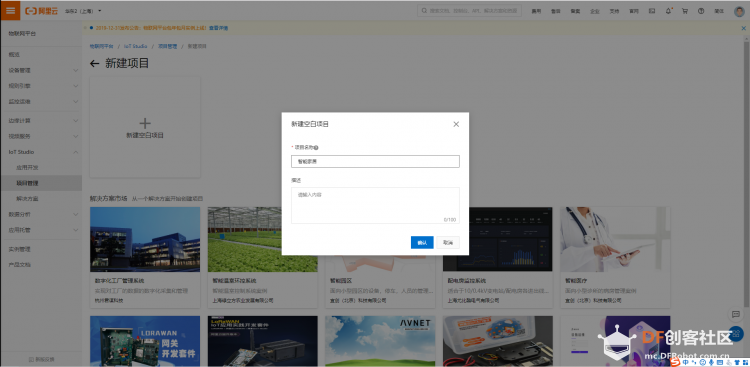
Task: Open the LORAWAN 网关开发套件 card
Action: (x=145, y=341)
